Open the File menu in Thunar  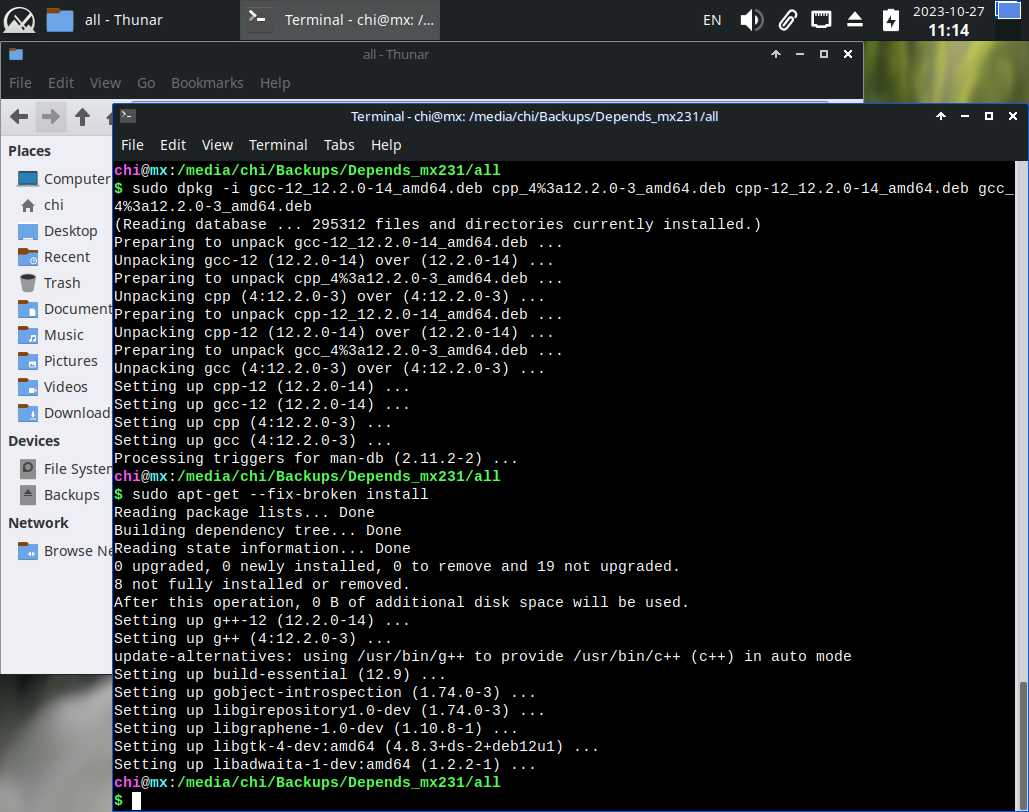tap(20, 83)
